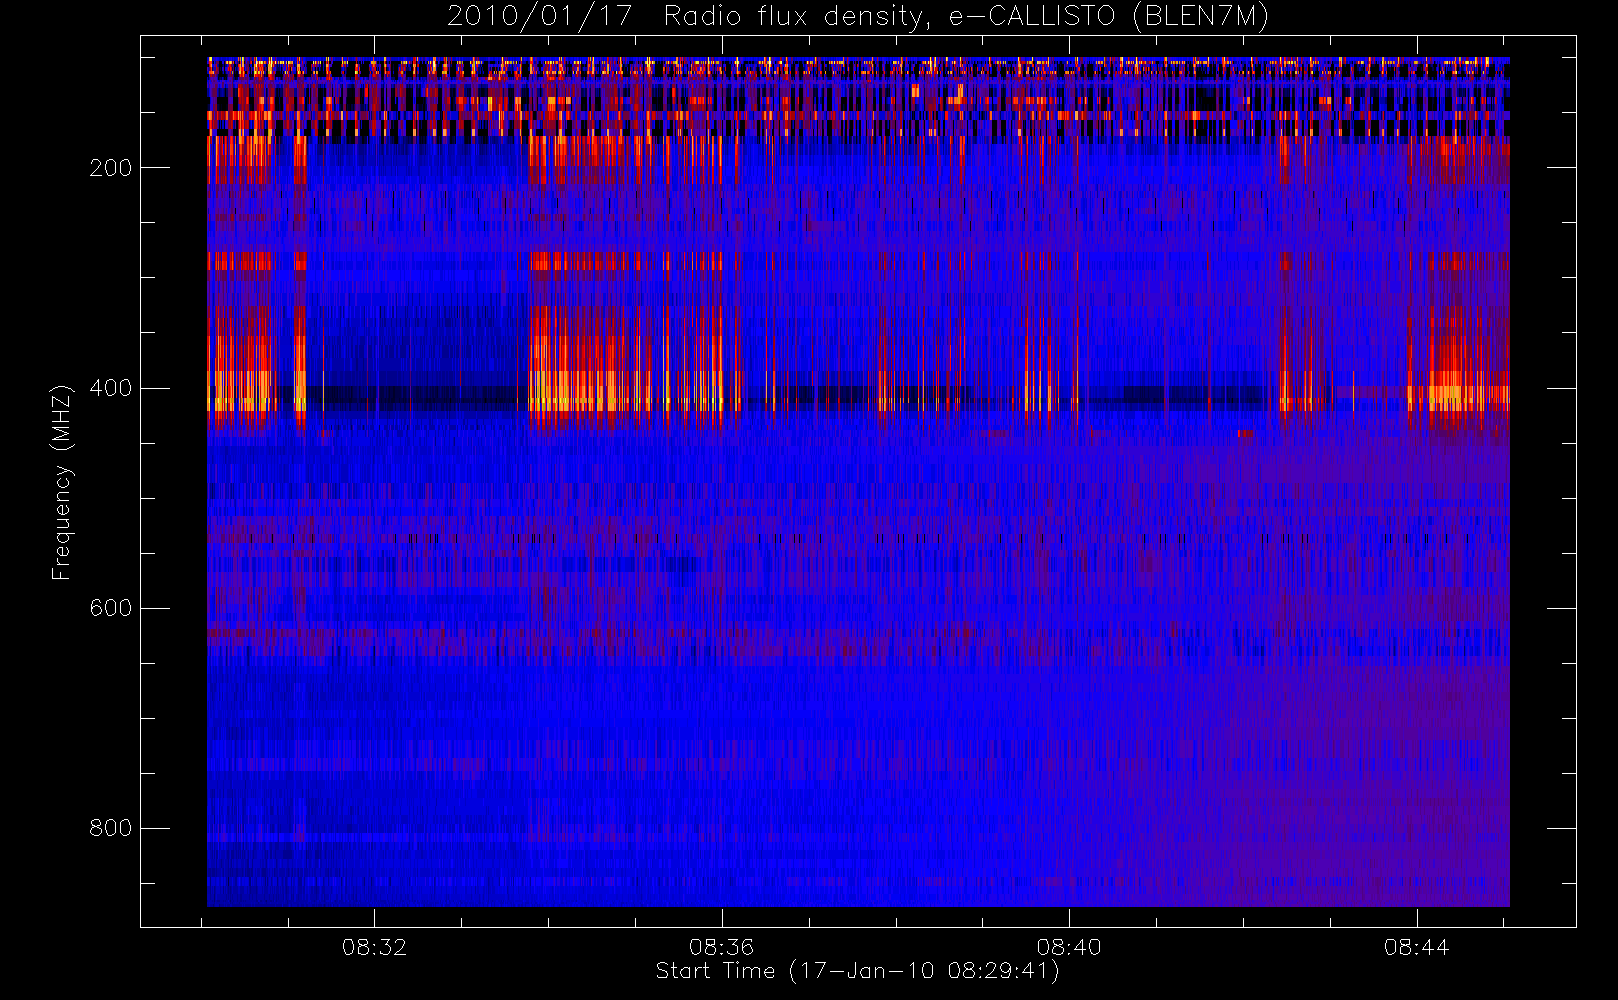
Task: Click the Frequency (MHZ) y-axis label
Action: point(62,482)
